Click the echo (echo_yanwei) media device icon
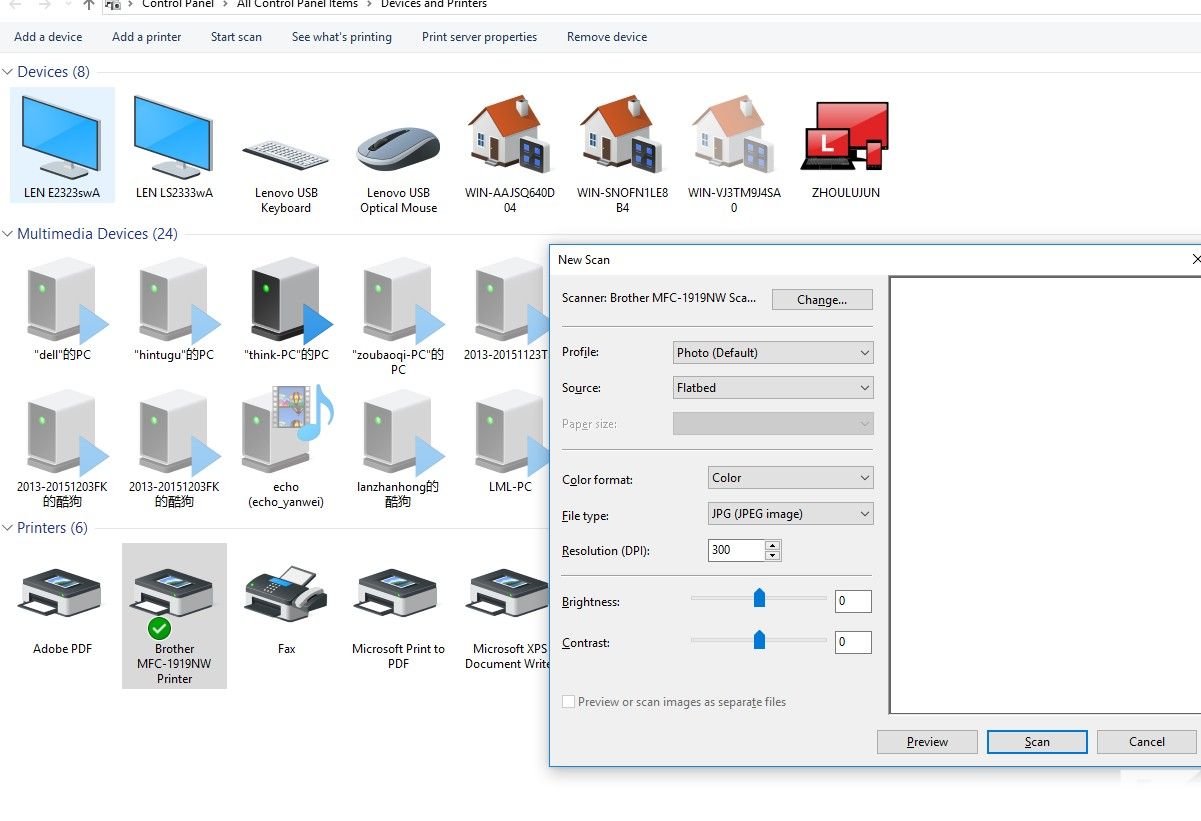 pos(286,430)
